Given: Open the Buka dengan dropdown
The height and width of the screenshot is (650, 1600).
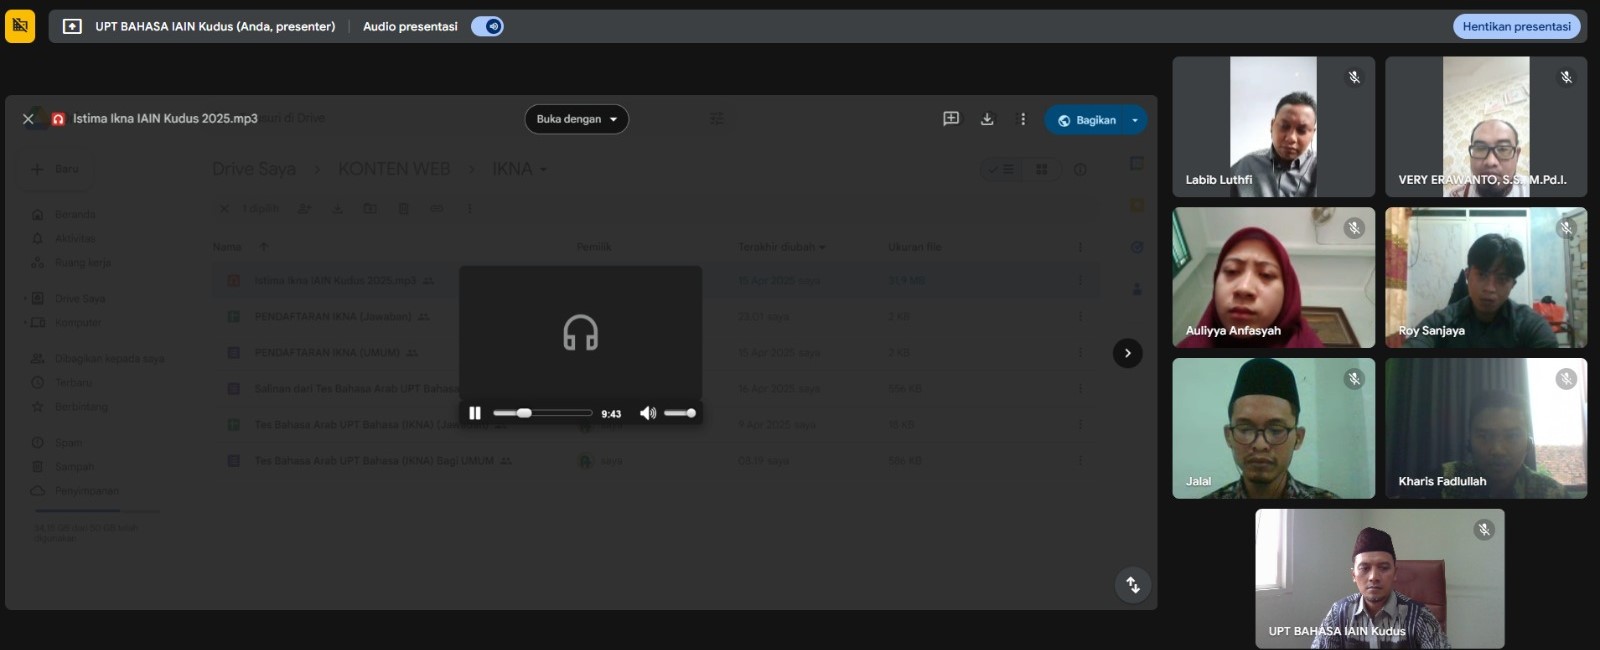Looking at the screenshot, I should click(x=577, y=119).
